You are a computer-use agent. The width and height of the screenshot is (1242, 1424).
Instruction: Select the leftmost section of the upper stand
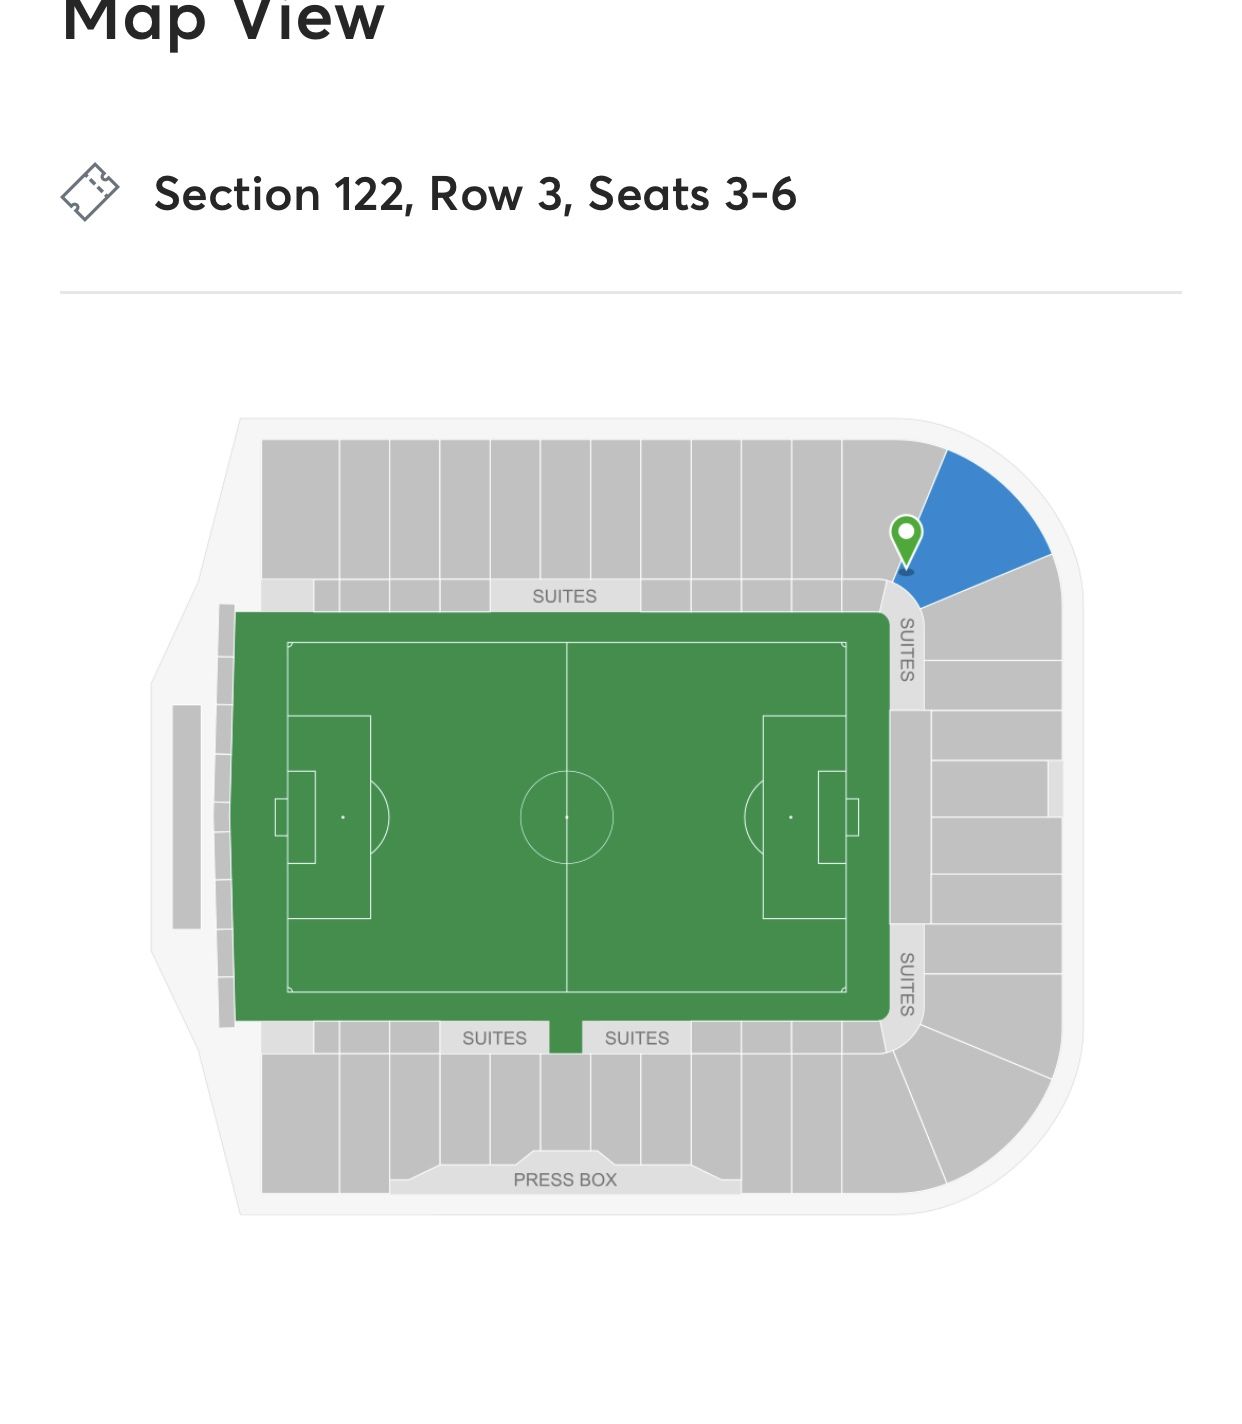[300, 509]
